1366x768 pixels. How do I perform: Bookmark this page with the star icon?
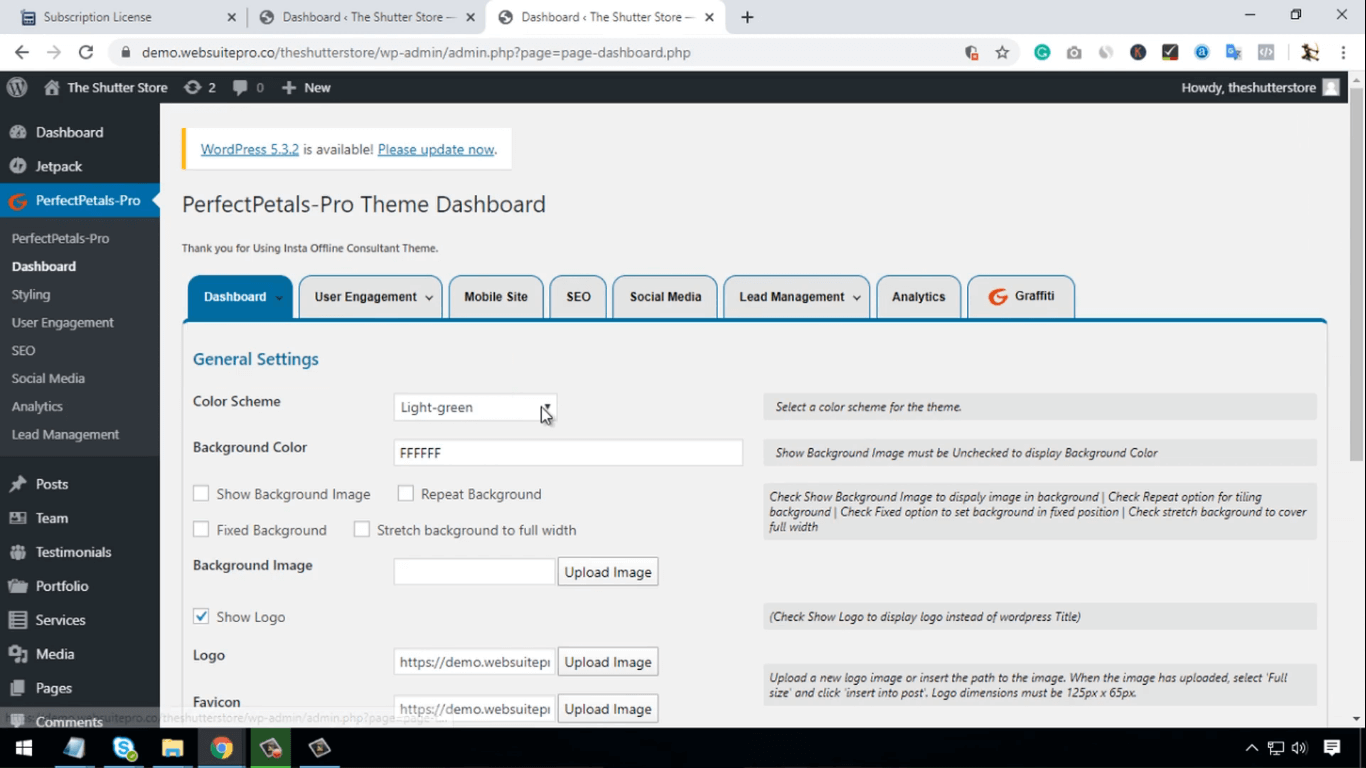pyautogui.click(x=1002, y=52)
